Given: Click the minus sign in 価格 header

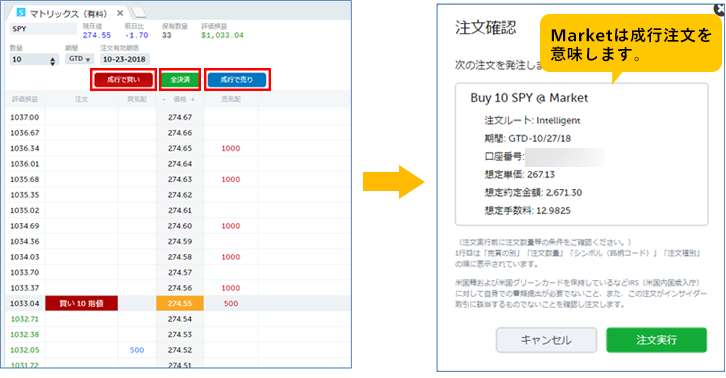Looking at the screenshot, I should 164,100.
